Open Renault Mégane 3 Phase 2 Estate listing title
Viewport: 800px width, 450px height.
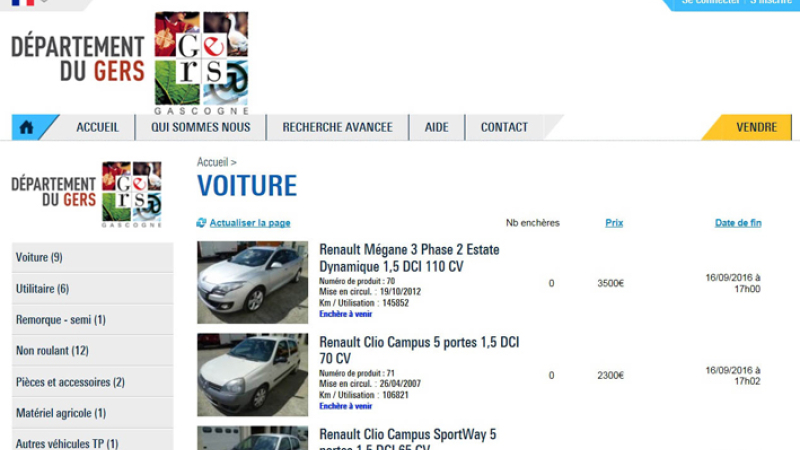pyautogui.click(x=409, y=258)
